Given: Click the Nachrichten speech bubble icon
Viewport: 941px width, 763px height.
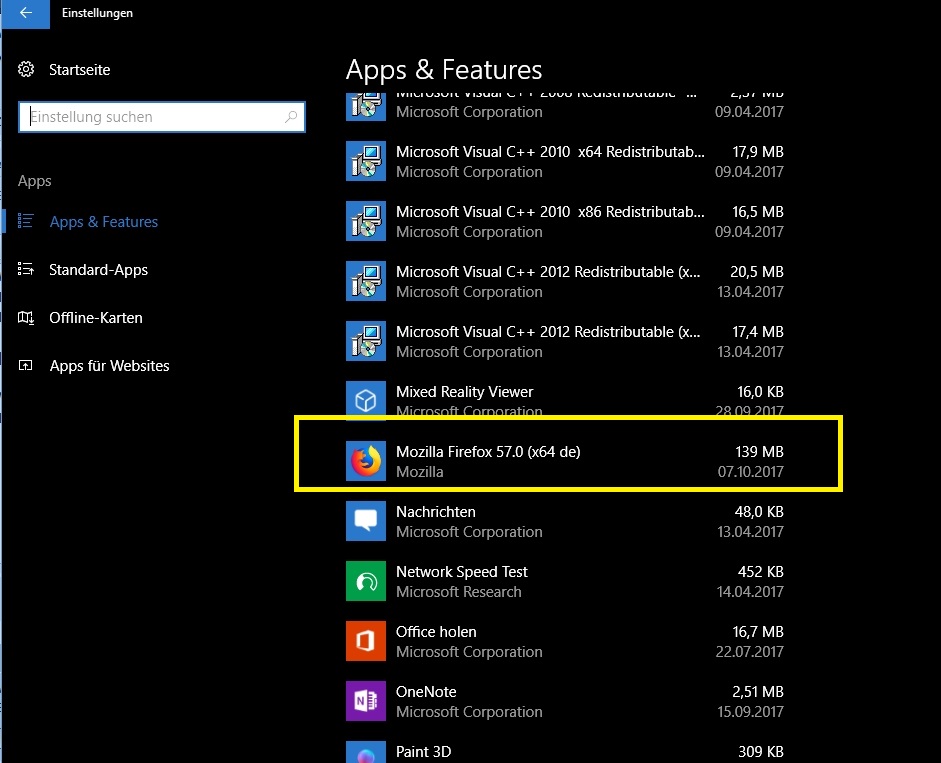Looking at the screenshot, I should (x=366, y=521).
